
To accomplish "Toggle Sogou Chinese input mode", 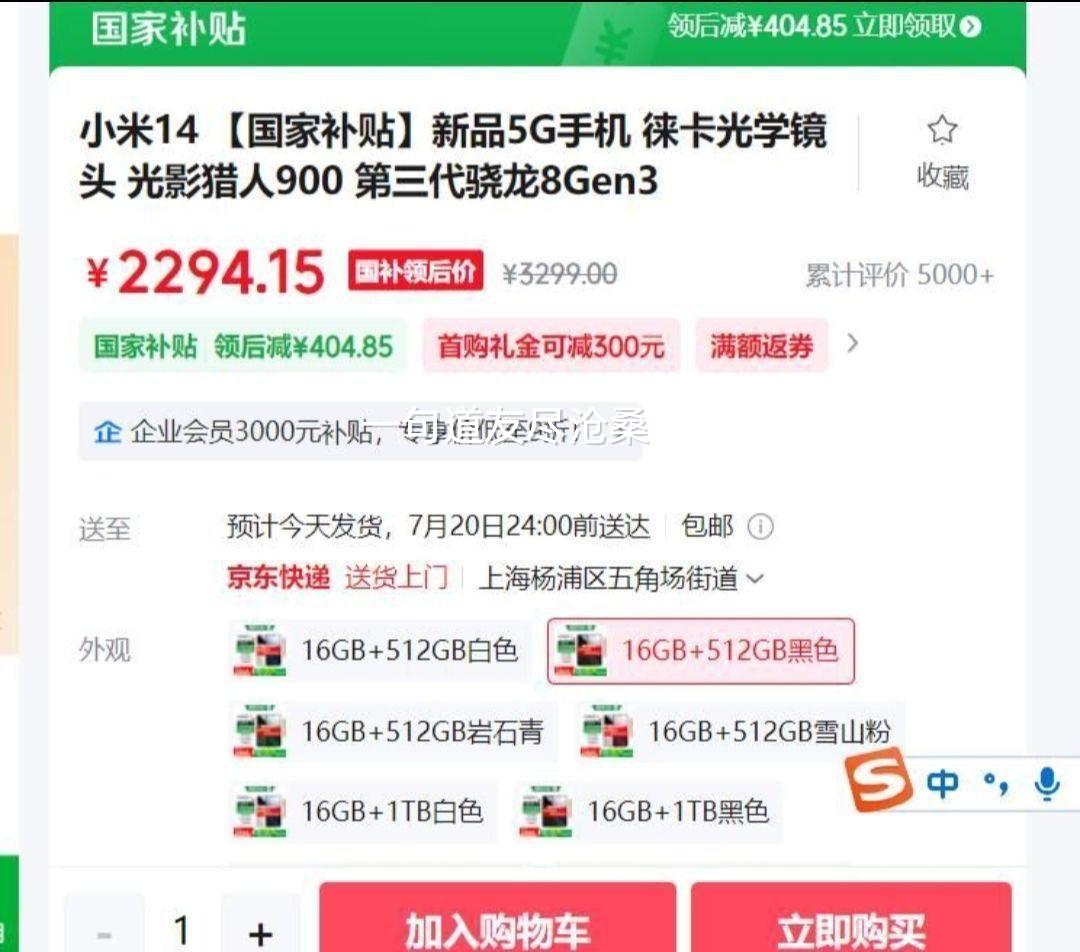I will (x=942, y=784).
